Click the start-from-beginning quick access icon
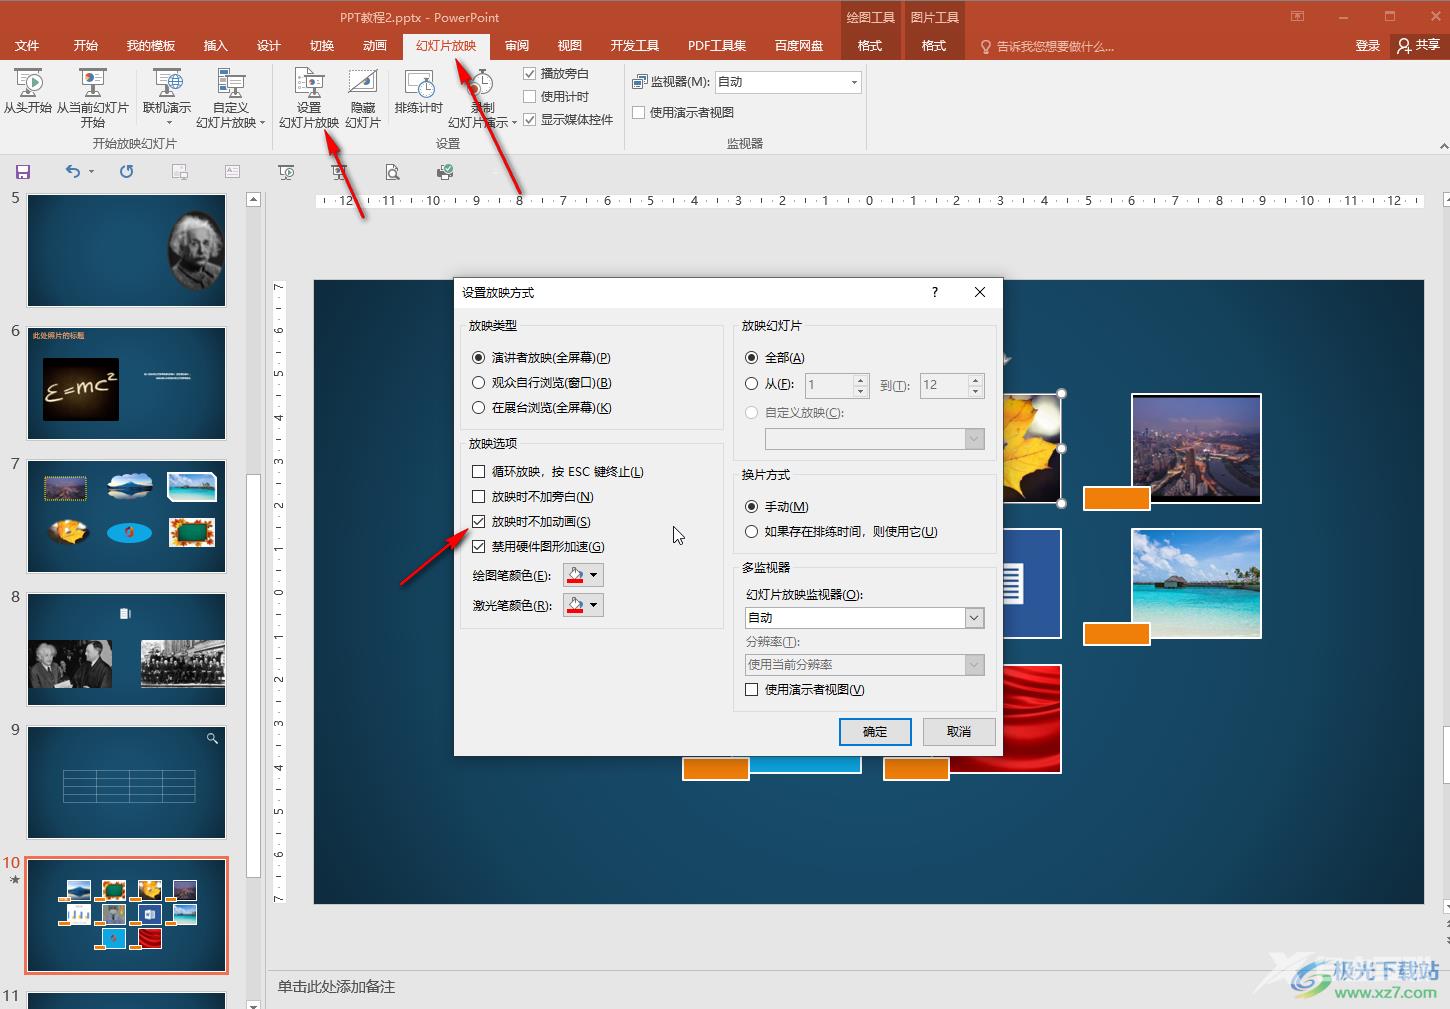This screenshot has height=1009, width=1450. 286,172
